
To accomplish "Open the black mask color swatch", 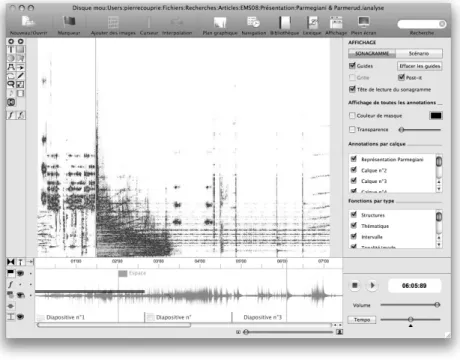I will pos(436,116).
